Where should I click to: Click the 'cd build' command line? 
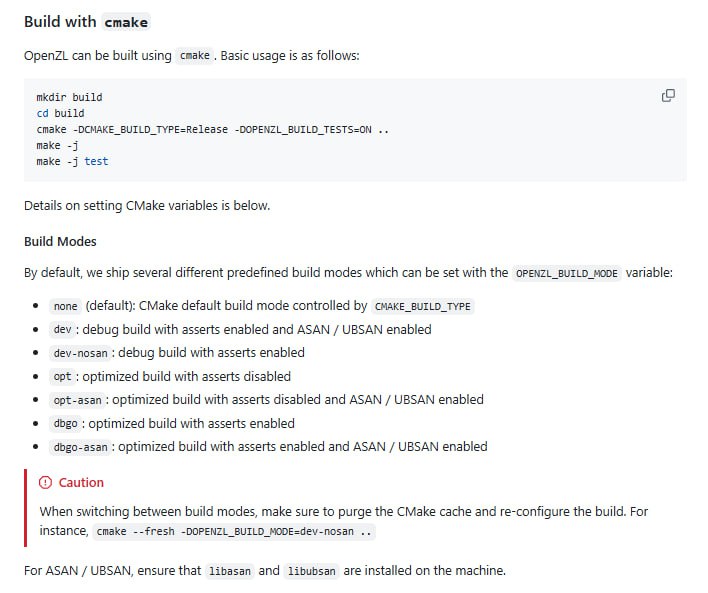click(60, 114)
